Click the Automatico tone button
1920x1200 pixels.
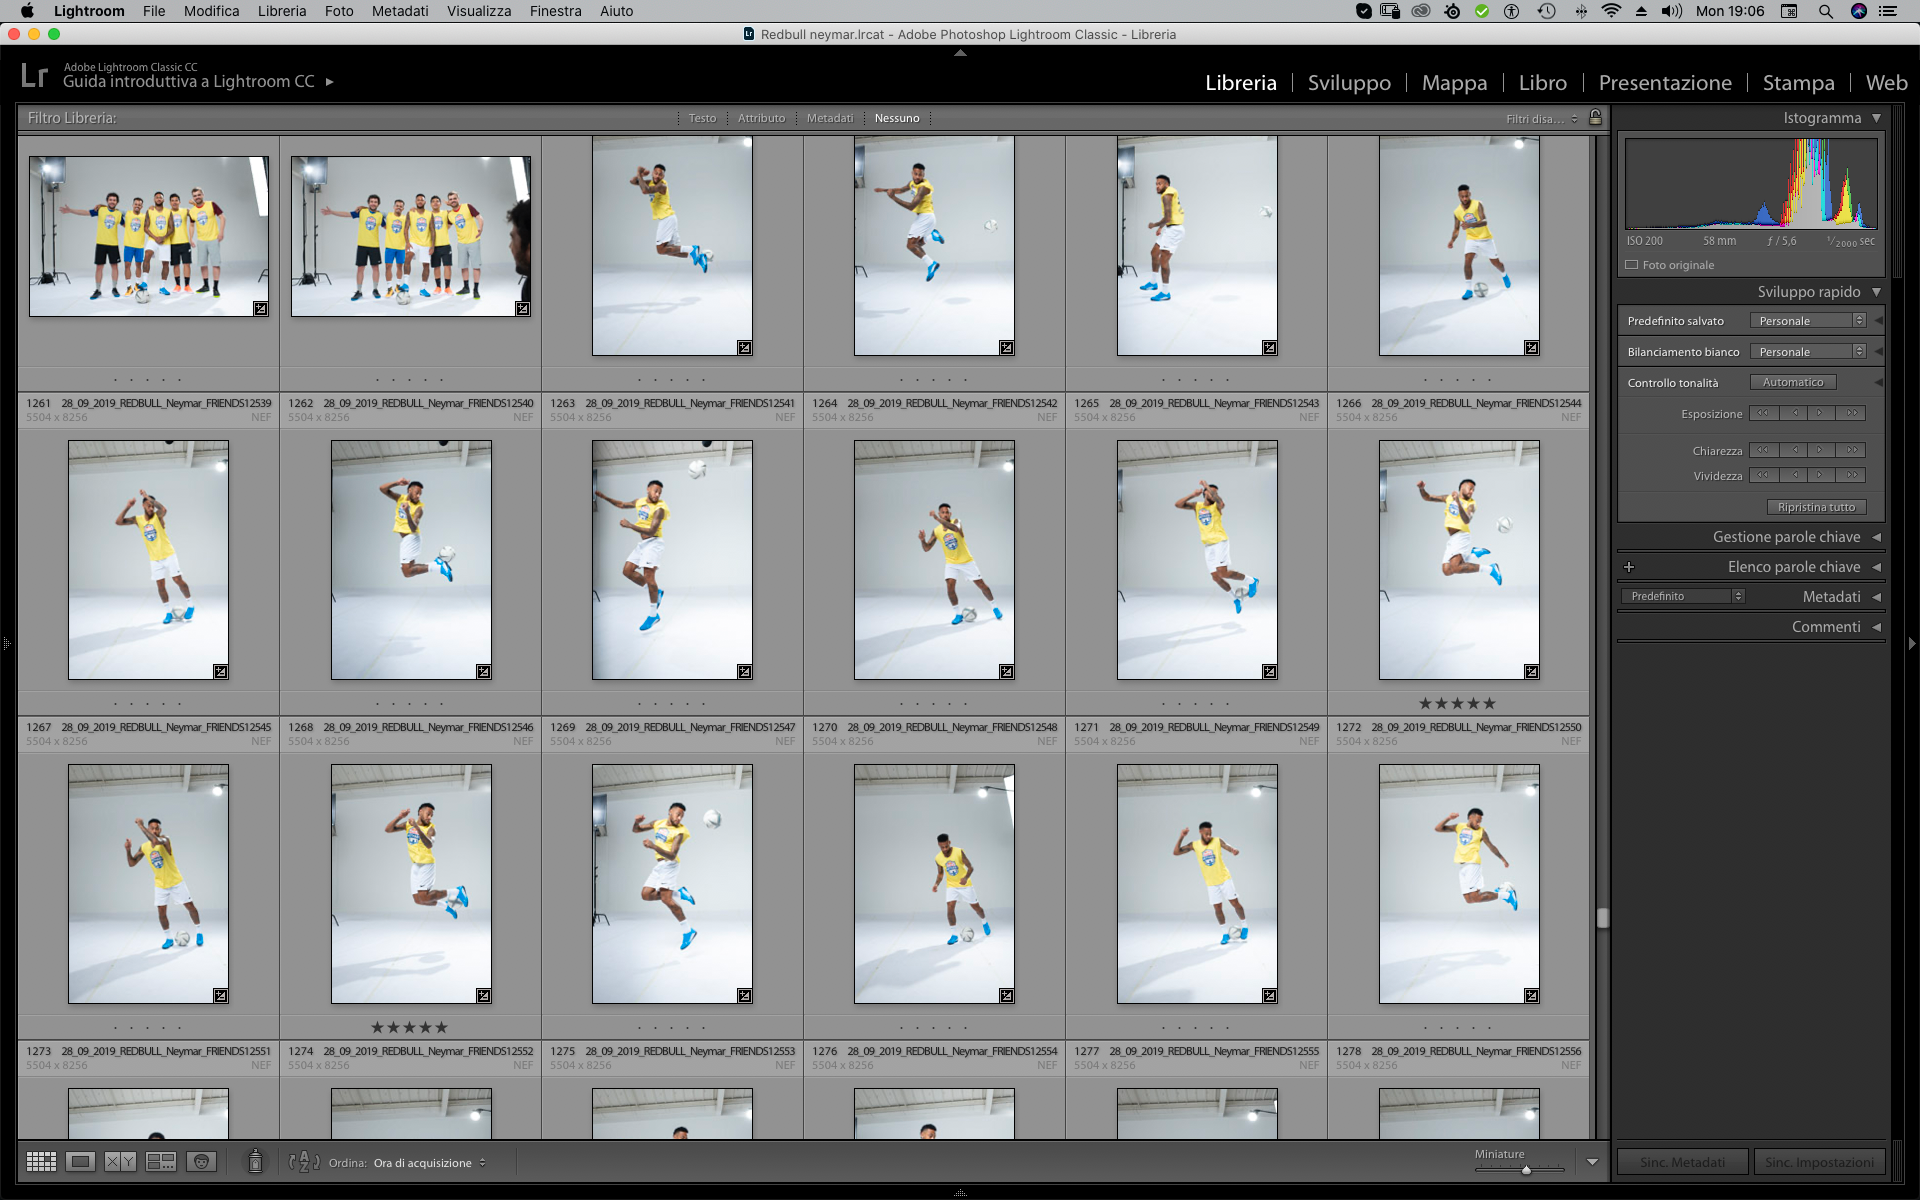pos(1792,382)
